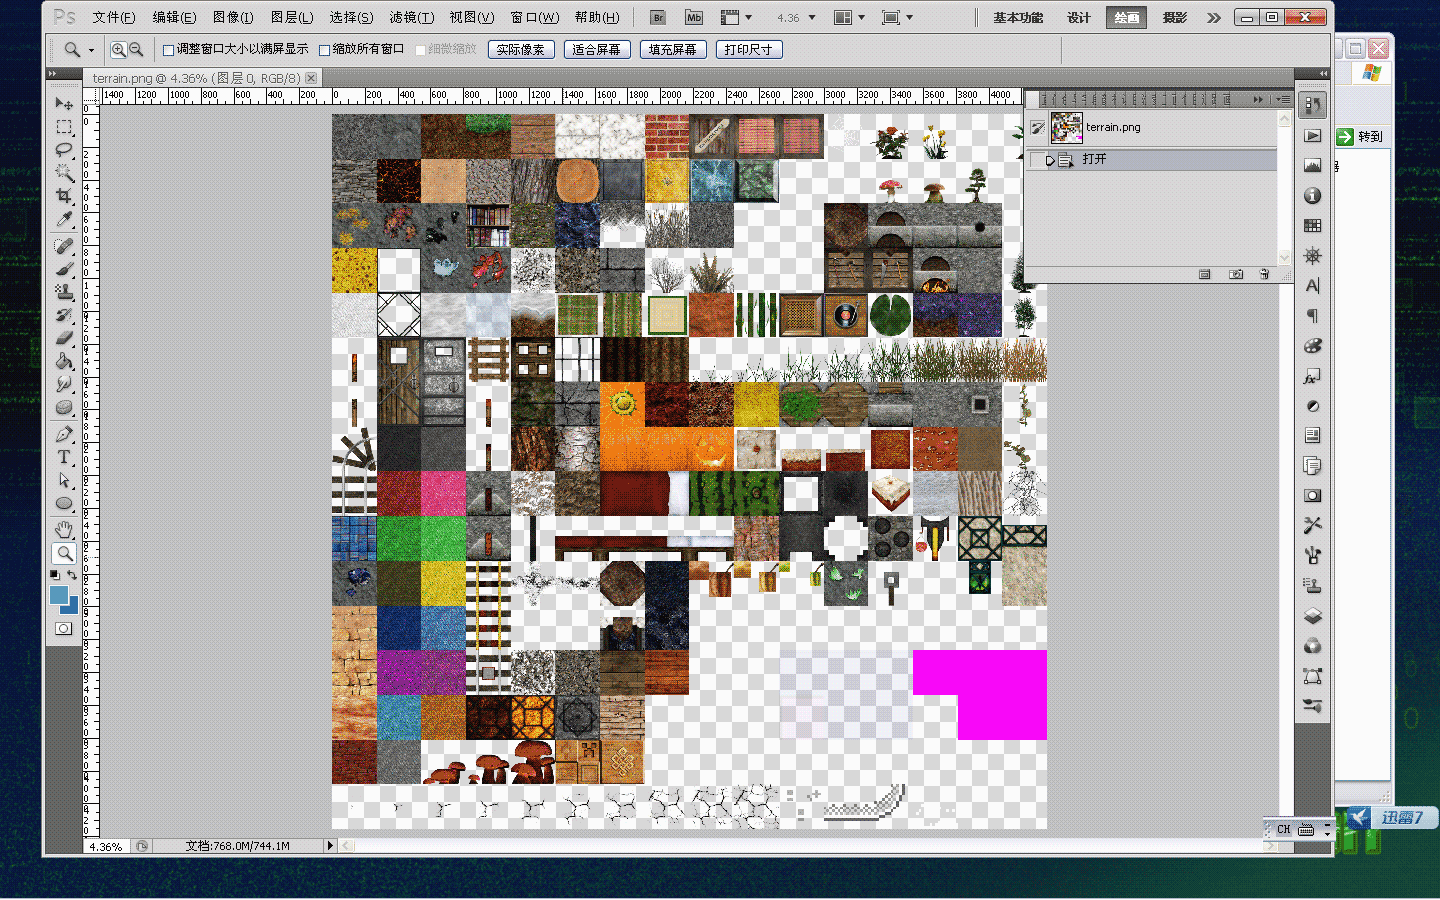Open the 滤镜(T) menu
The height and width of the screenshot is (900, 1440).
click(411, 17)
